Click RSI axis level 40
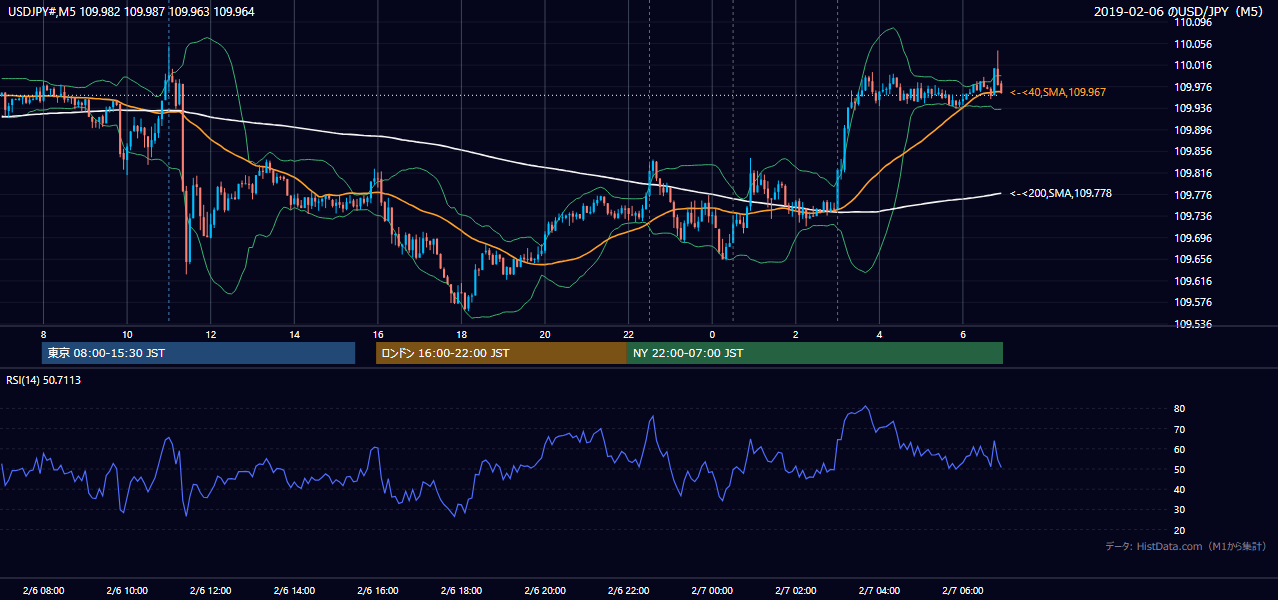Image resolution: width=1278 pixels, height=600 pixels. pyautogui.click(x=1179, y=490)
